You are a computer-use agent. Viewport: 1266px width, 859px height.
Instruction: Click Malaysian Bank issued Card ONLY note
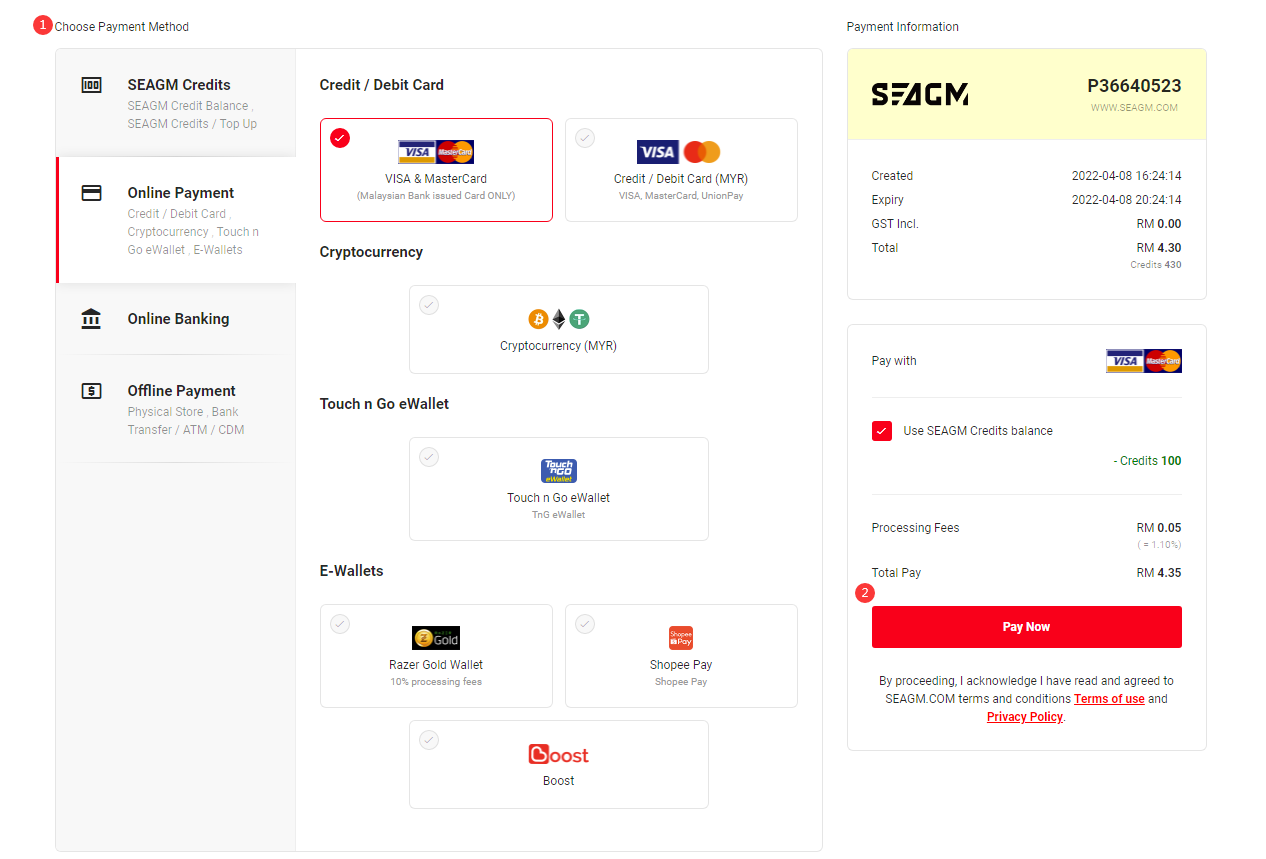click(436, 196)
